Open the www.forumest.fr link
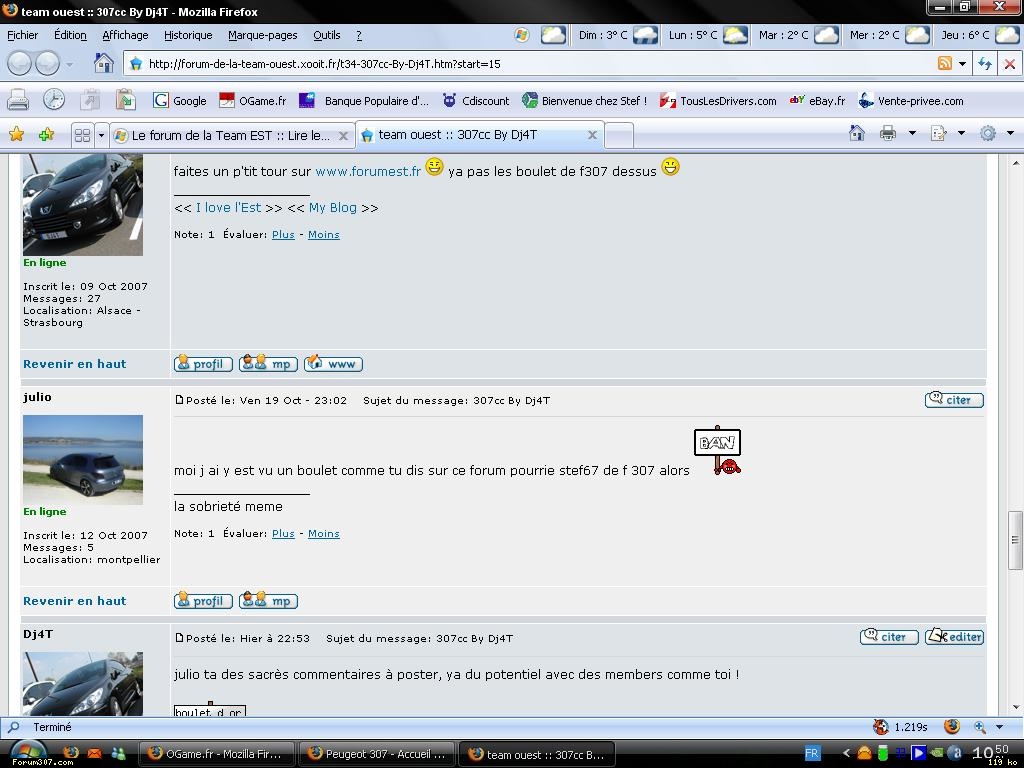1024x768 pixels. pos(368,172)
